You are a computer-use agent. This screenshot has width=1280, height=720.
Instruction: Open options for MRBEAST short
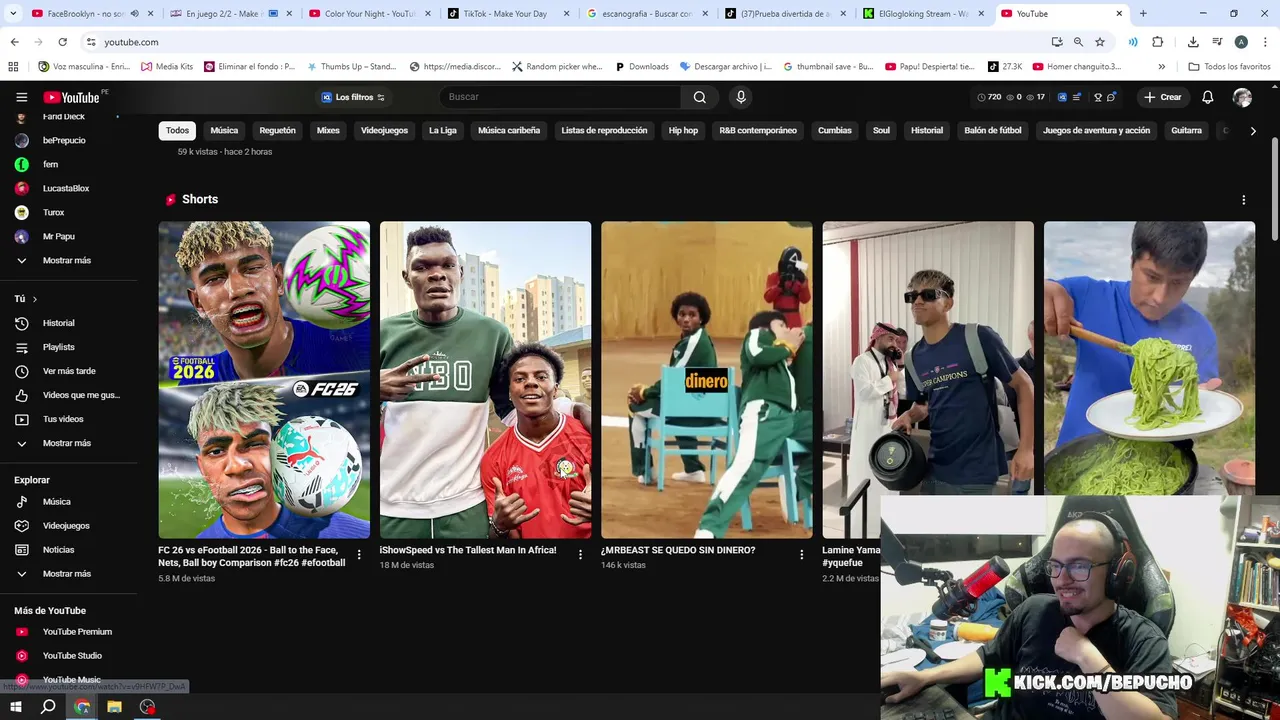pos(801,554)
